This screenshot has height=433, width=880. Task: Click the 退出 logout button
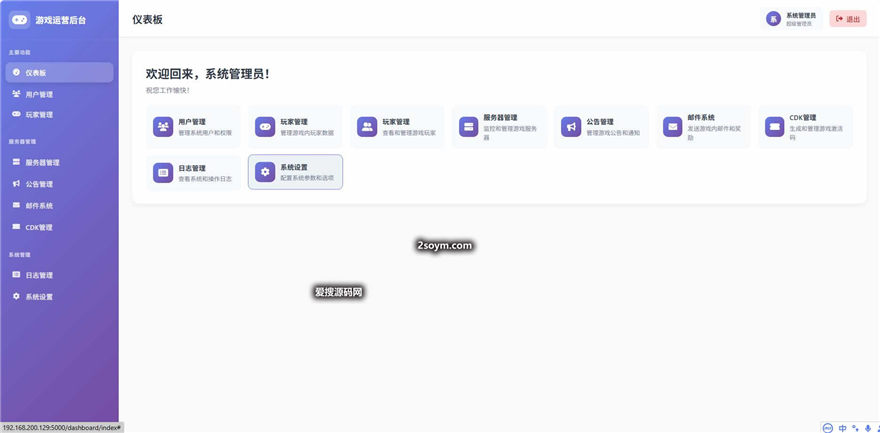(x=848, y=19)
